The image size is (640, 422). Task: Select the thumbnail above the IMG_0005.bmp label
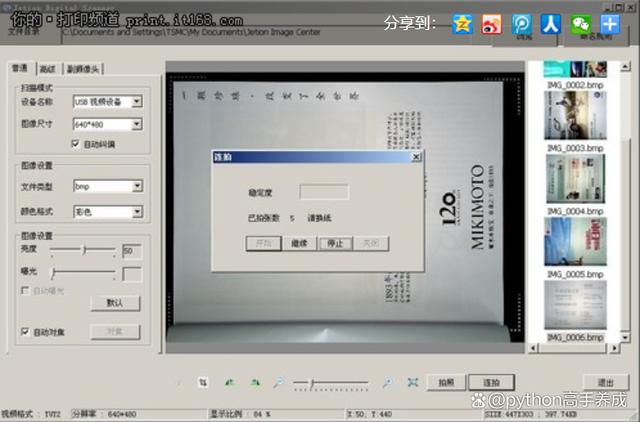[x=575, y=242]
